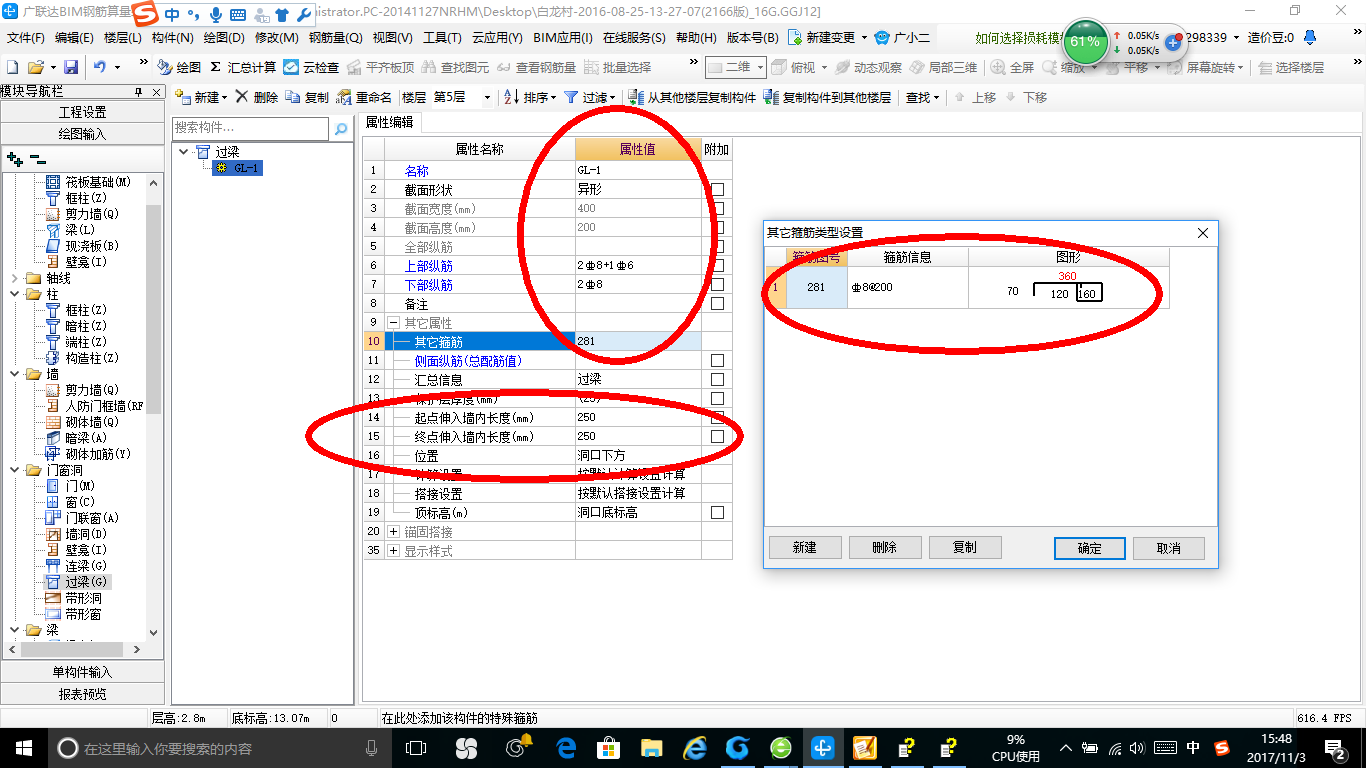Start 云检查 cloud check

[311, 67]
